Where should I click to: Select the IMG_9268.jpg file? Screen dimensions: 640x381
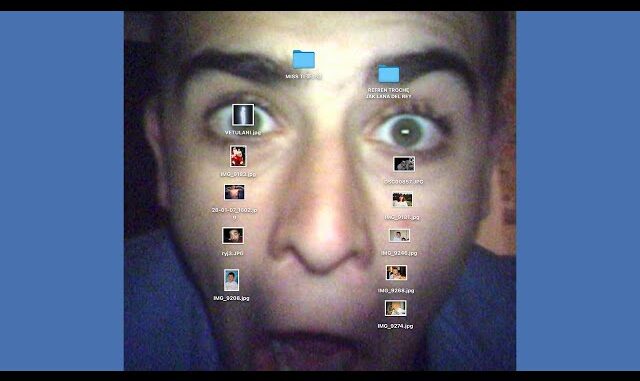396,273
